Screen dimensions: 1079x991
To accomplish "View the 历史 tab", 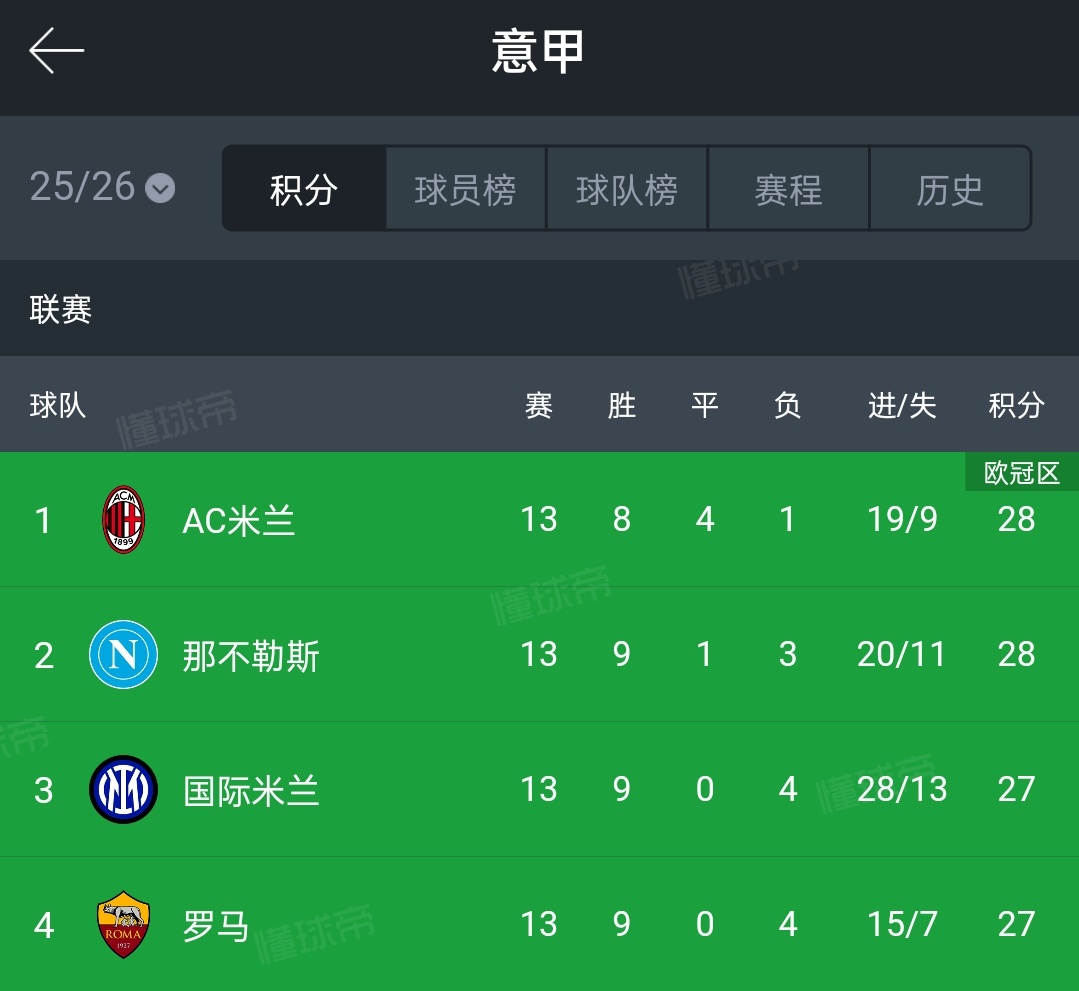I will (x=950, y=188).
